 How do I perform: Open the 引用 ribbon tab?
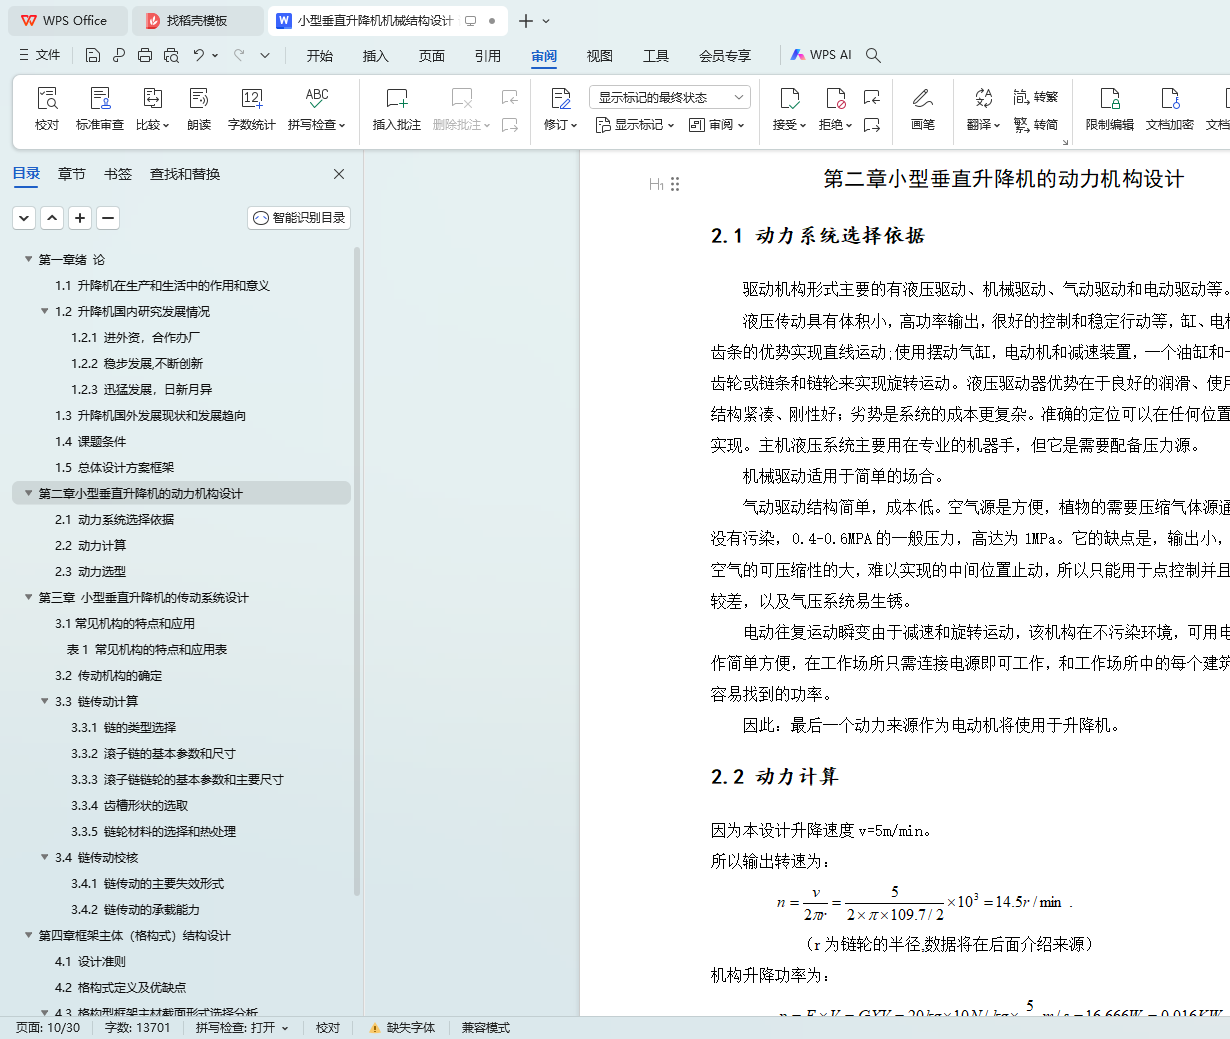488,56
